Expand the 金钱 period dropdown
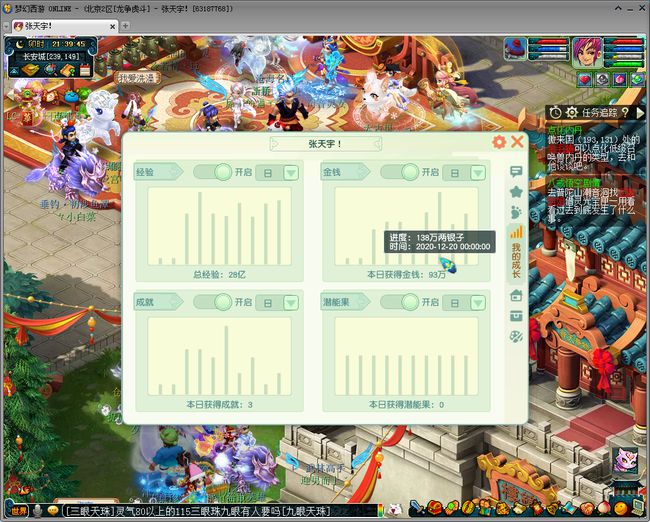This screenshot has height=522, width=650. coord(478,172)
